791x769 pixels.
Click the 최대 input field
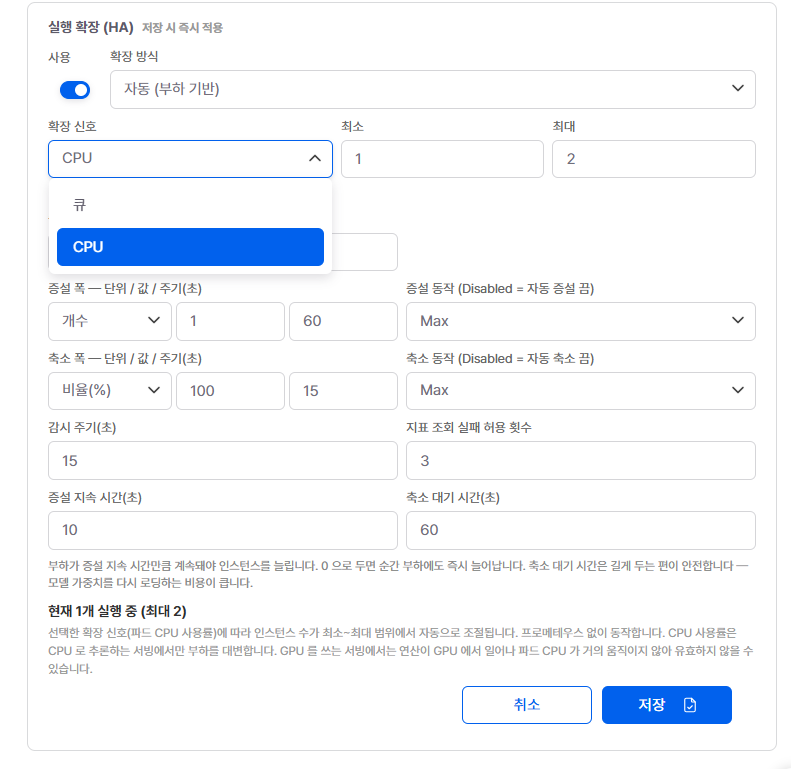[654, 159]
